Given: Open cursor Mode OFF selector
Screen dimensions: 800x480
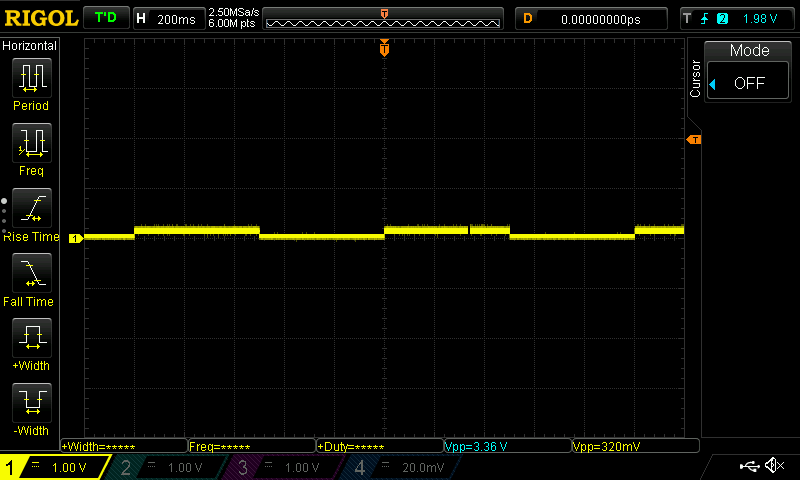Looking at the screenshot, I should pyautogui.click(x=748, y=83).
